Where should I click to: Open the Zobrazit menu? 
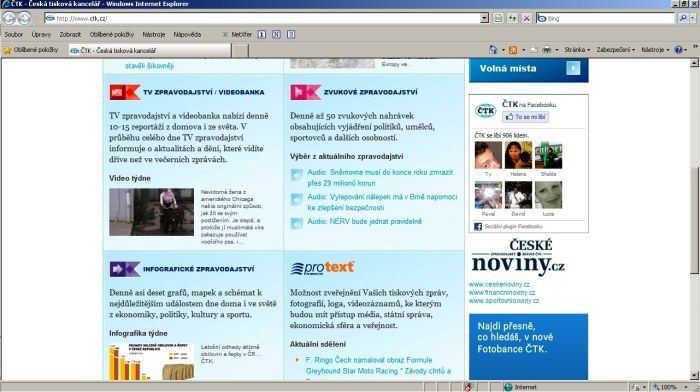[x=70, y=34]
